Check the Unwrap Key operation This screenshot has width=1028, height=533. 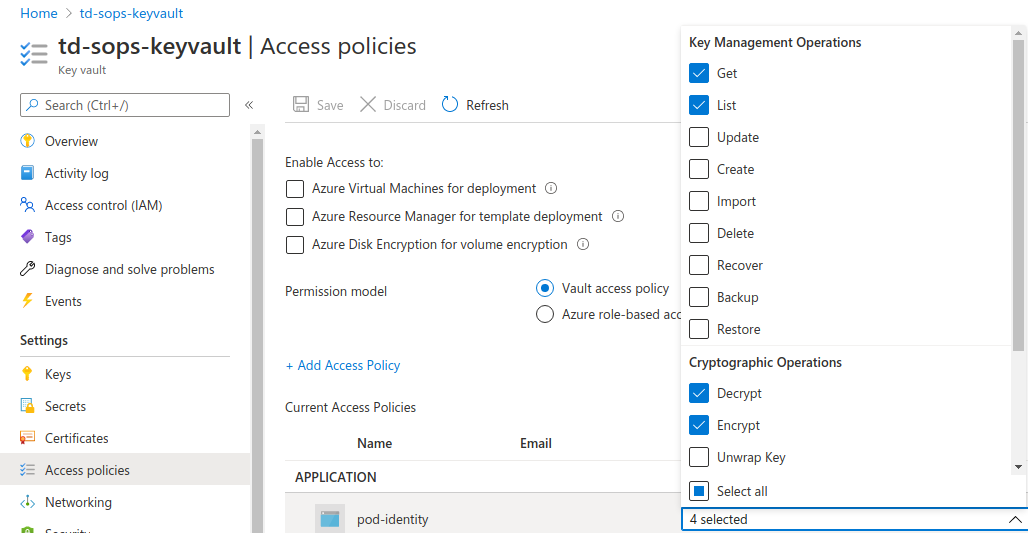click(x=699, y=457)
